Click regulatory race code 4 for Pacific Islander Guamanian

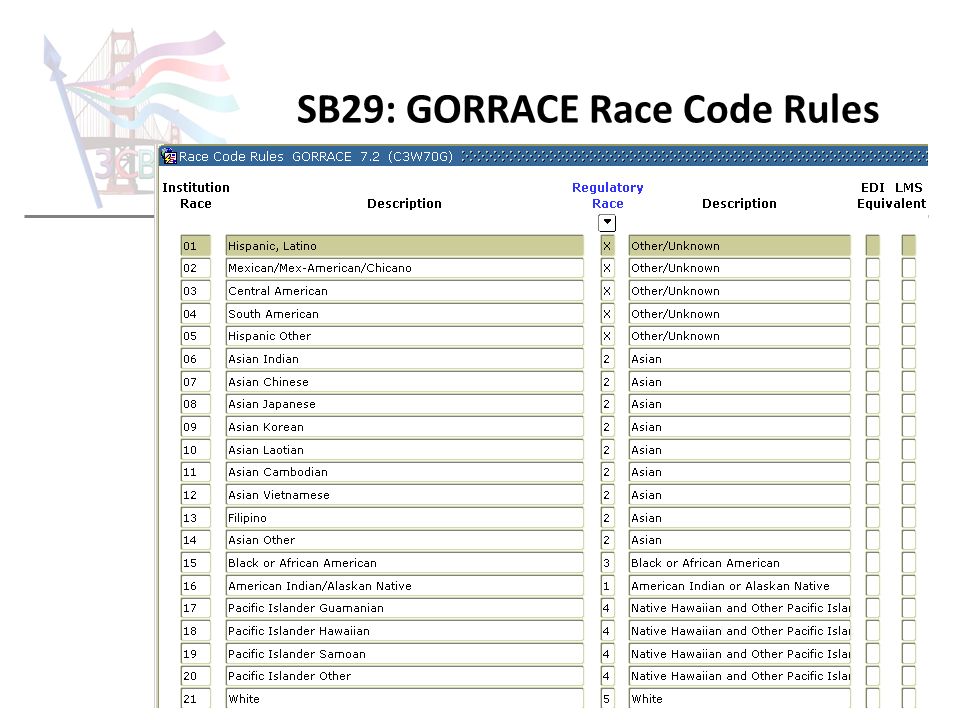click(607, 608)
